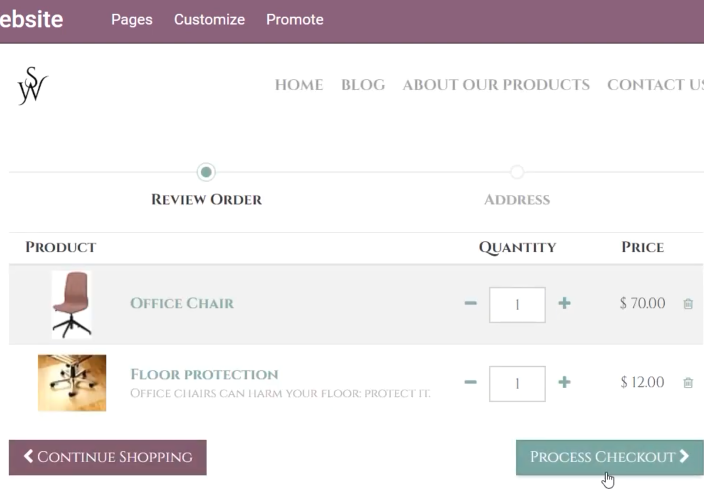Increase Office Chair quantity with plus
Screen dimensions: 704x499
[564, 303]
